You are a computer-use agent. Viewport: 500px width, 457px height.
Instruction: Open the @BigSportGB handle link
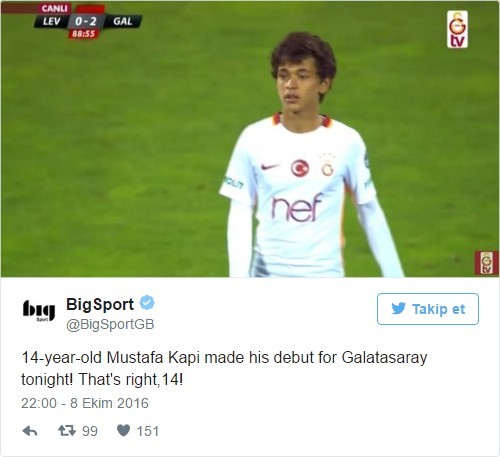pyautogui.click(x=110, y=324)
